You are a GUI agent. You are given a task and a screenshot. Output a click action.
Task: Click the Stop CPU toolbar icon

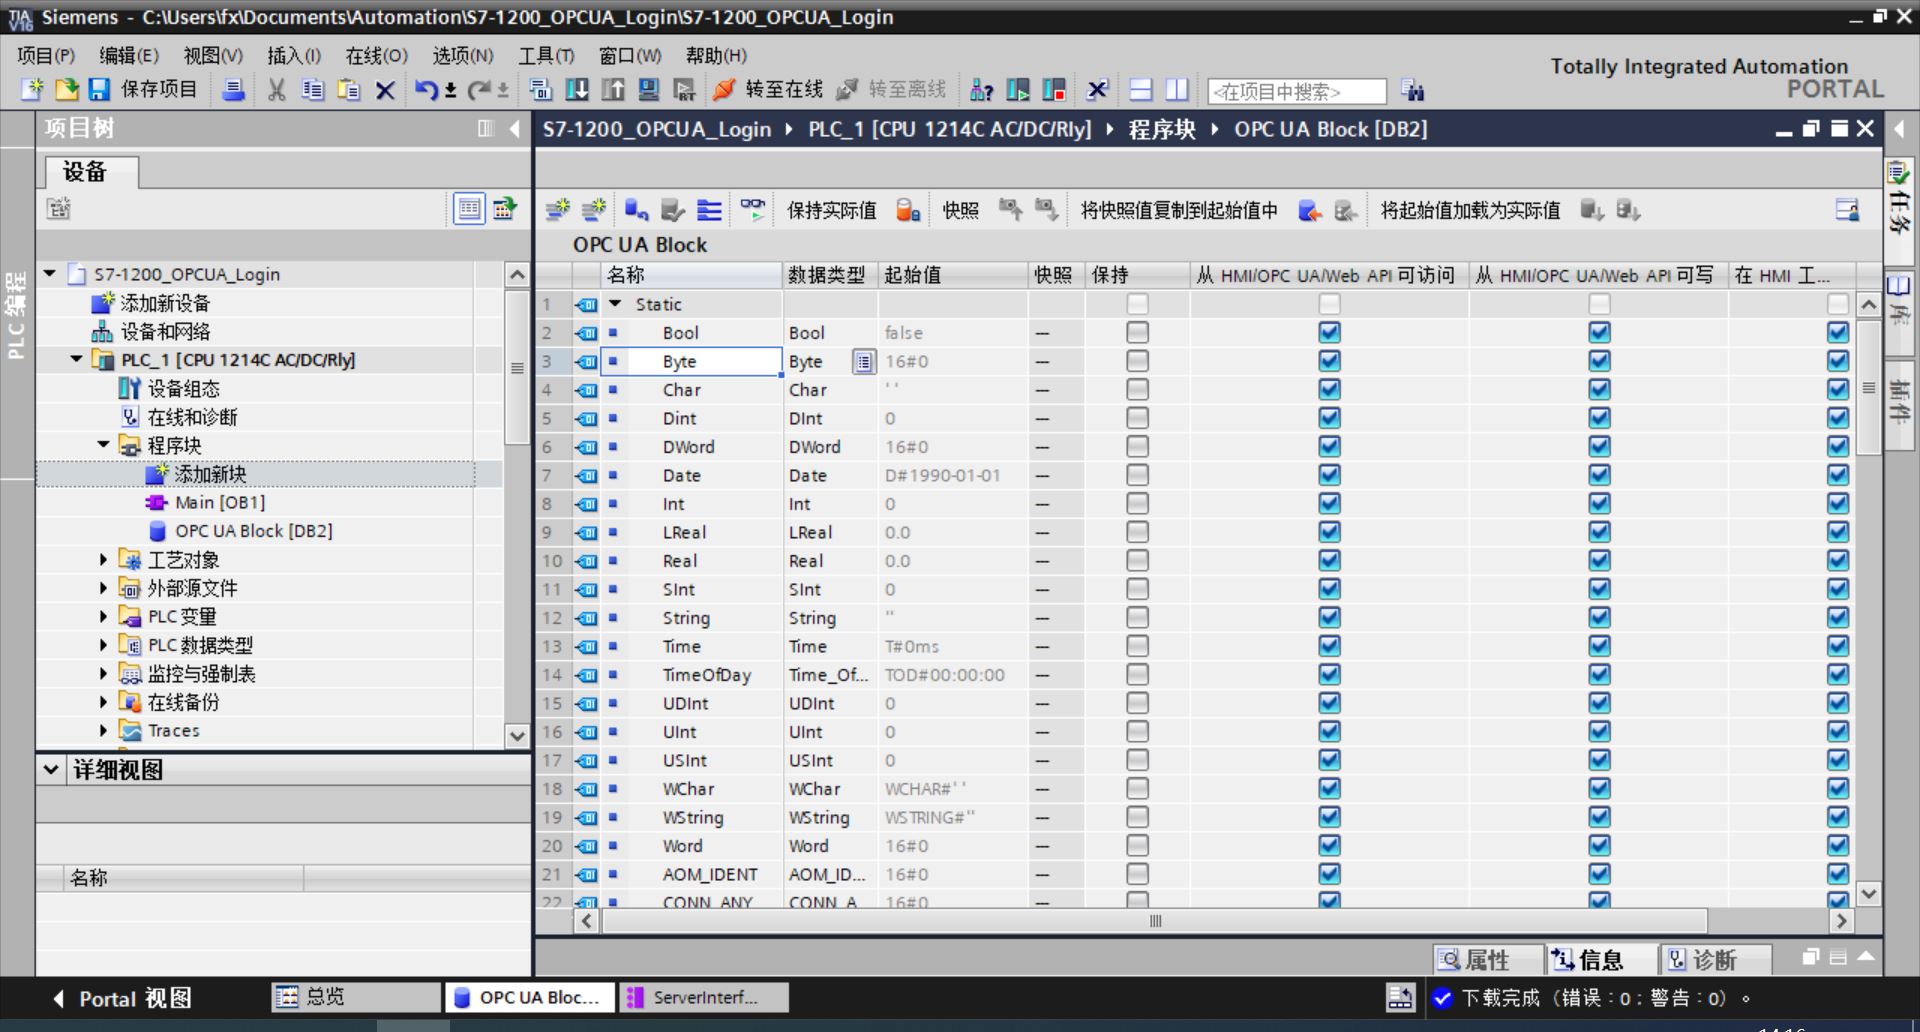(1055, 90)
